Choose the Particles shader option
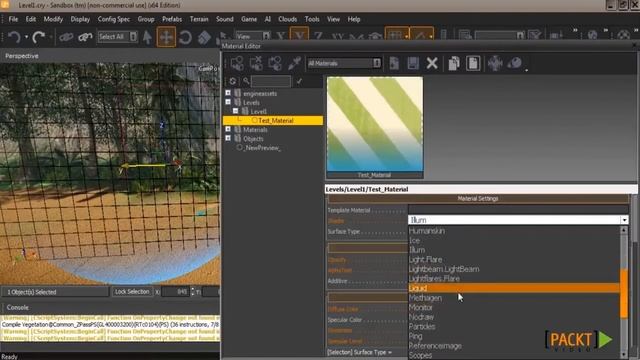 (514, 327)
